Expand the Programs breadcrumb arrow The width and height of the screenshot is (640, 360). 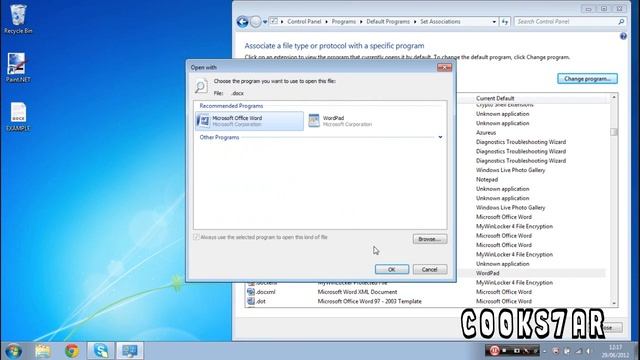point(361,22)
